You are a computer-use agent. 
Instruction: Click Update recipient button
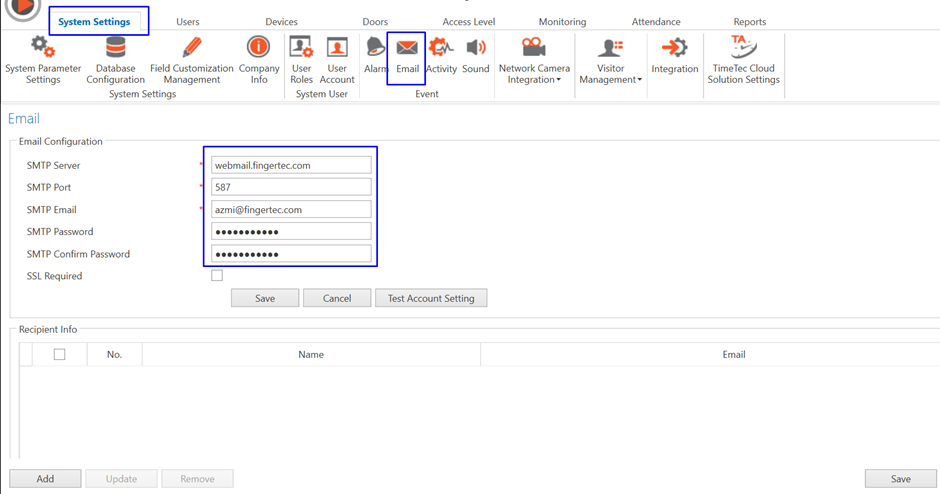(121, 478)
